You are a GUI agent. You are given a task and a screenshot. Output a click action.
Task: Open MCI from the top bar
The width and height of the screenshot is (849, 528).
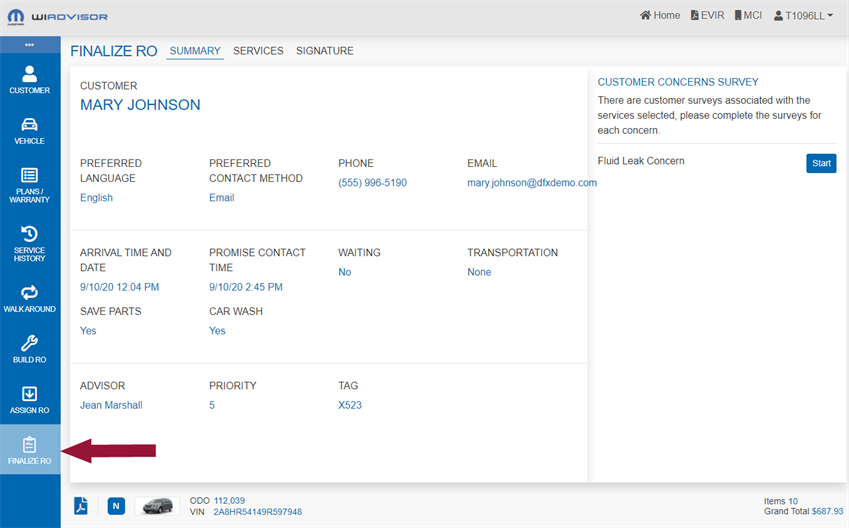click(x=748, y=15)
